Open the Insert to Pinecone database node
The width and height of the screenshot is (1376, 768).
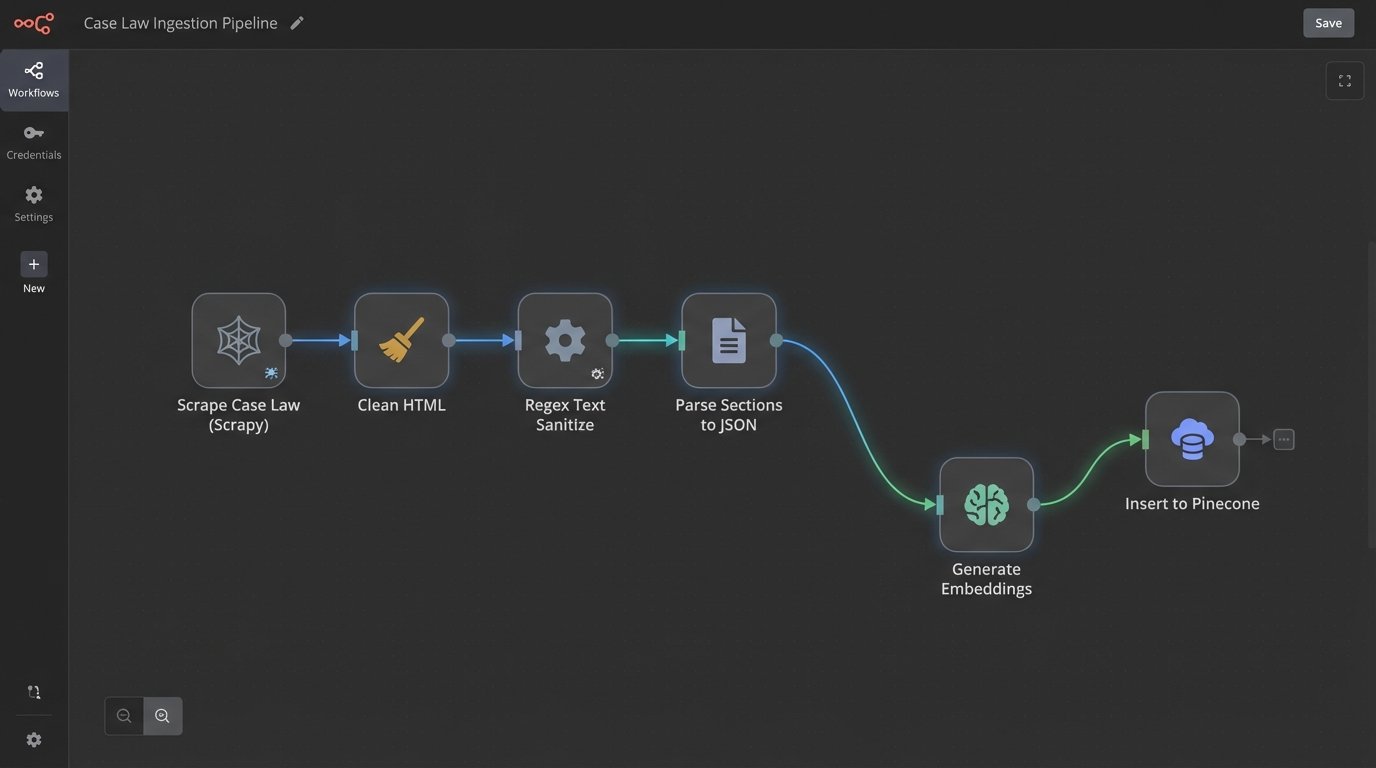point(1192,438)
